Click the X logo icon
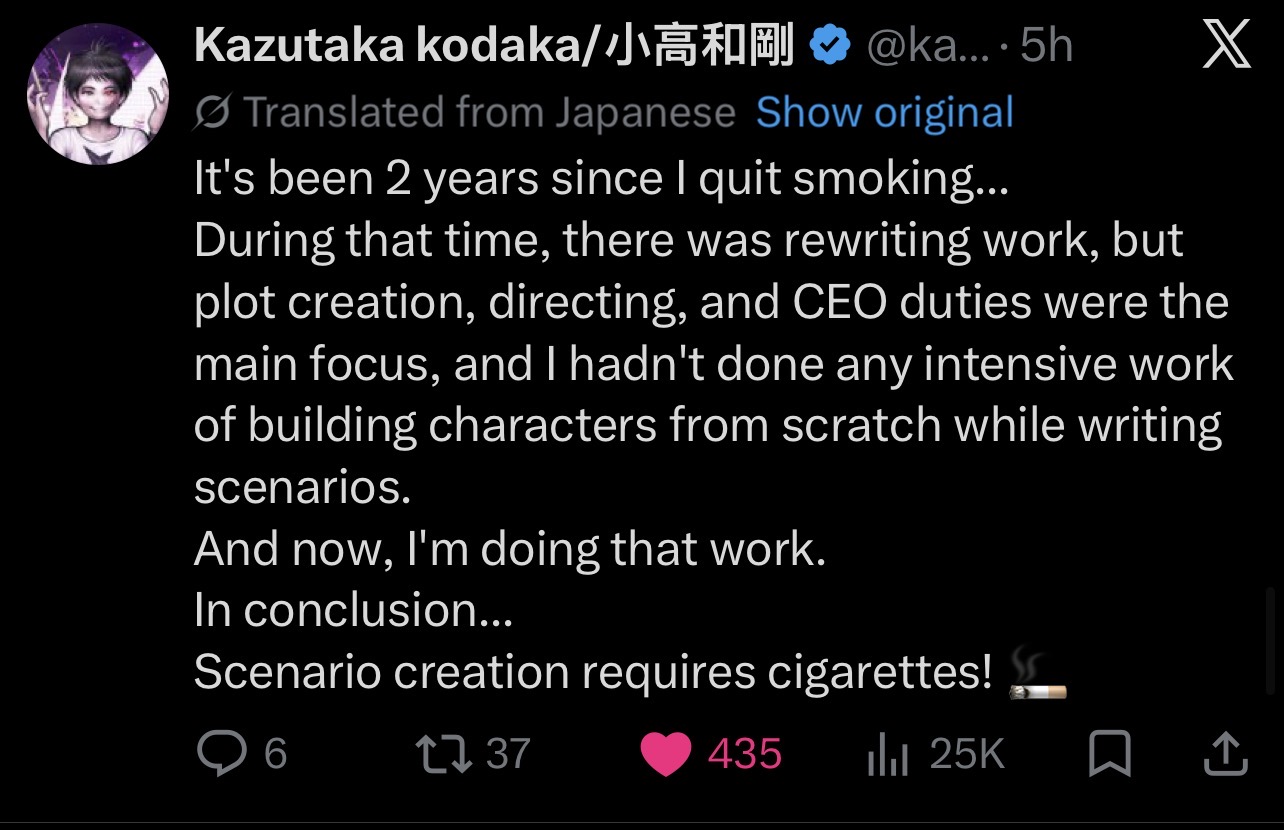This screenshot has width=1284, height=830. click(x=1227, y=45)
